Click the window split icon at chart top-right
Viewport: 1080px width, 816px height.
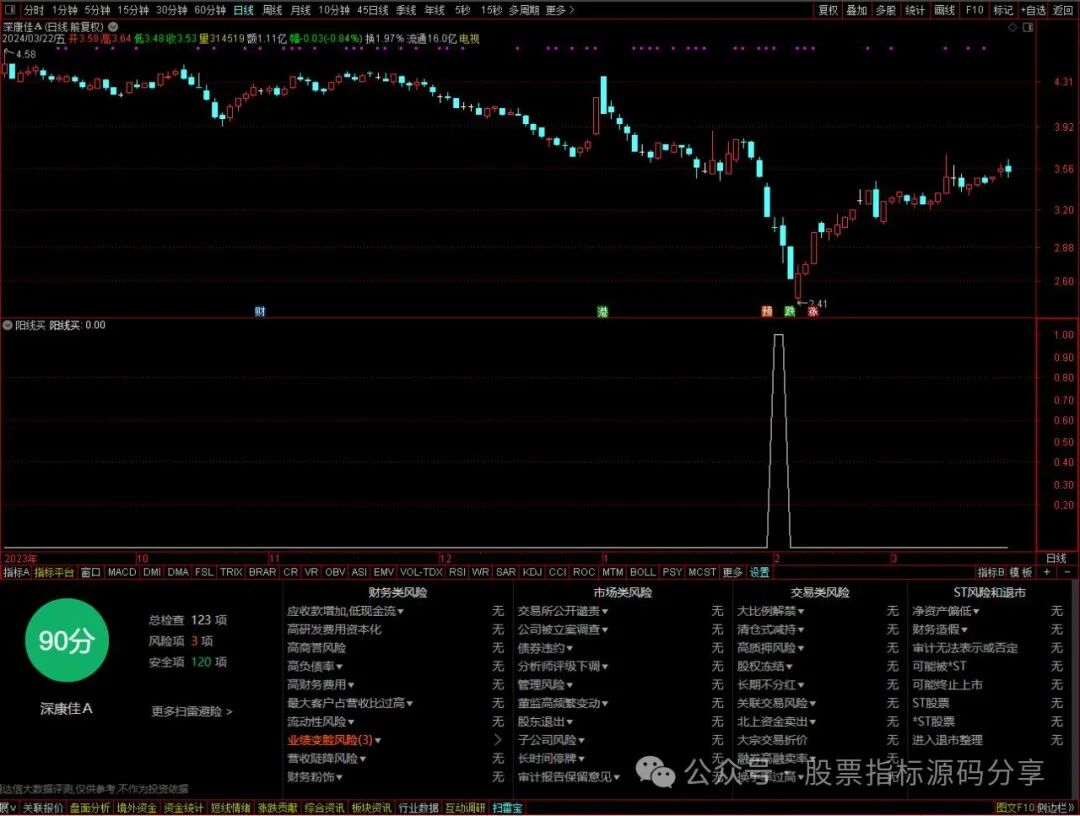click(x=1028, y=27)
